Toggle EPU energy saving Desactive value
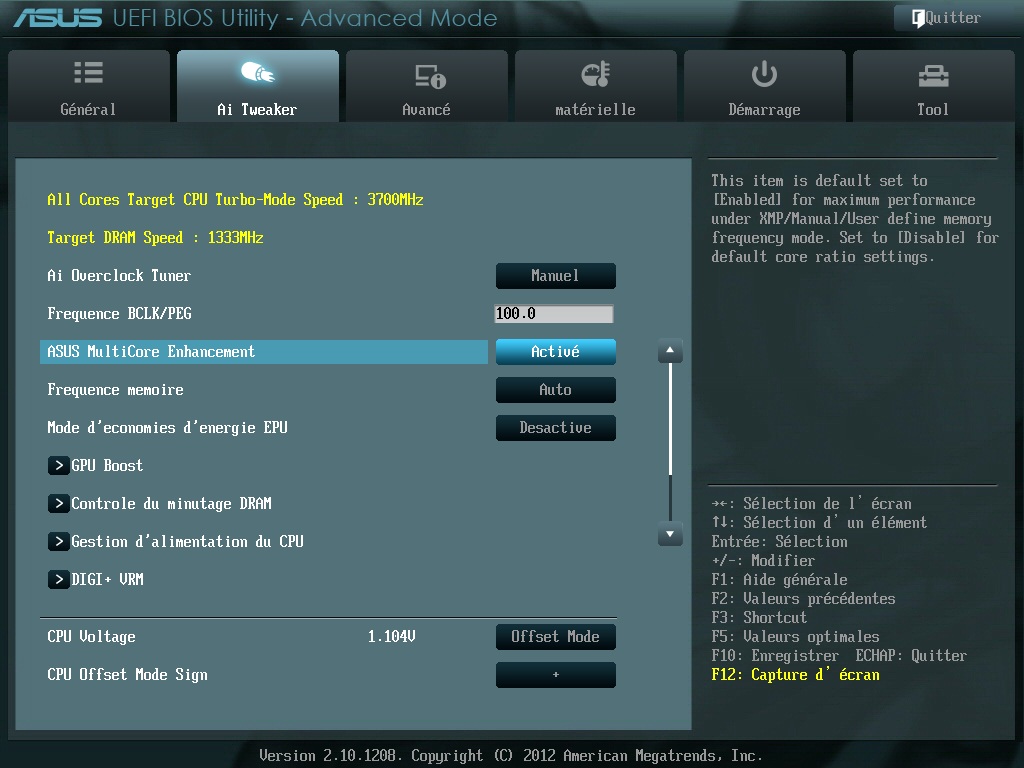1024x768 pixels. [555, 428]
